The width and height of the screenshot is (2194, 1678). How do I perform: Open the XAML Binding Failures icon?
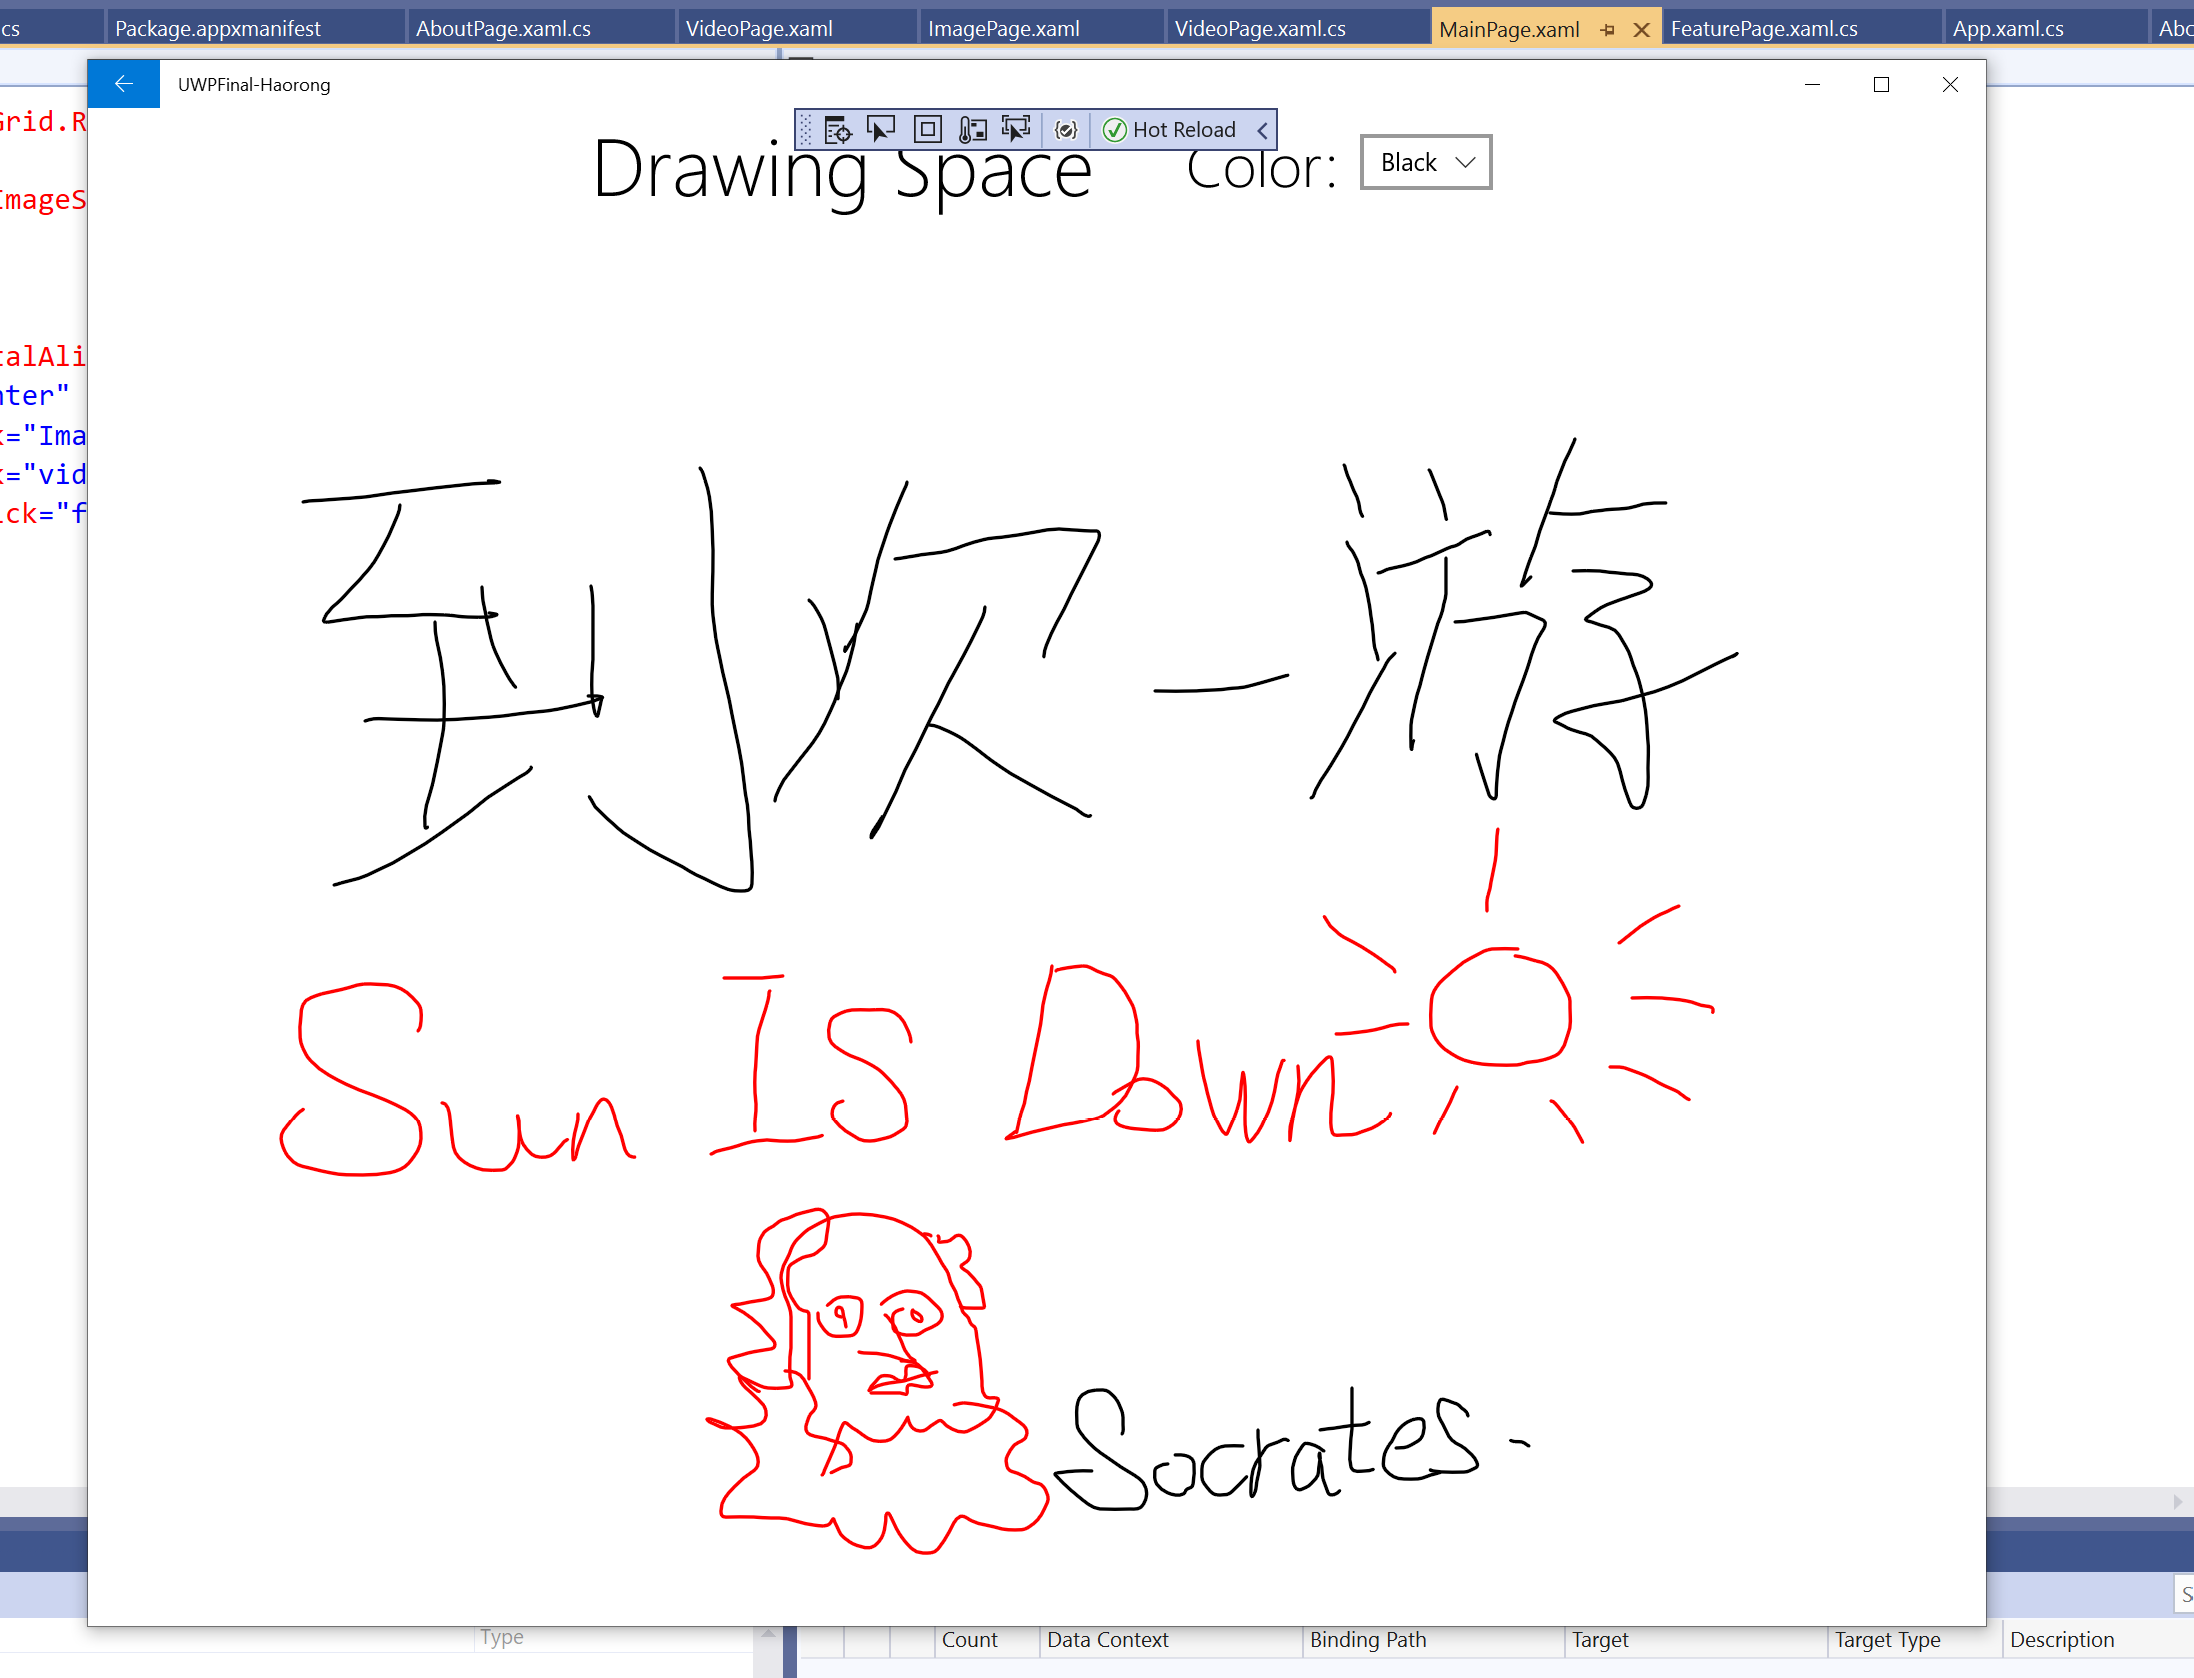1066,130
